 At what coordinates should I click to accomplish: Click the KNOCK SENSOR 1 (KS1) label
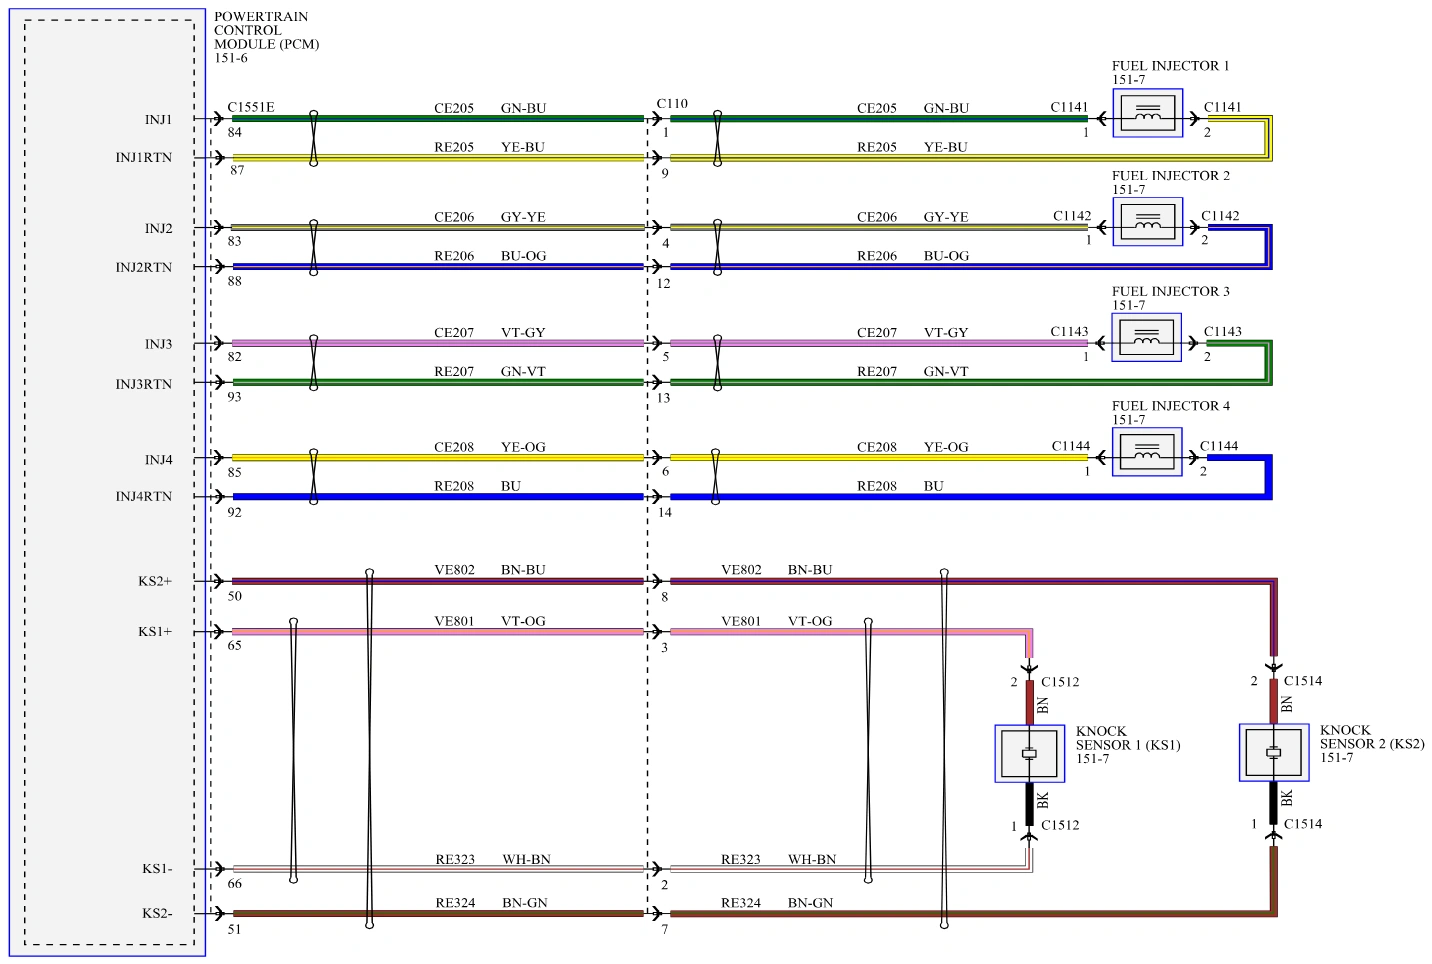pyautogui.click(x=1128, y=738)
